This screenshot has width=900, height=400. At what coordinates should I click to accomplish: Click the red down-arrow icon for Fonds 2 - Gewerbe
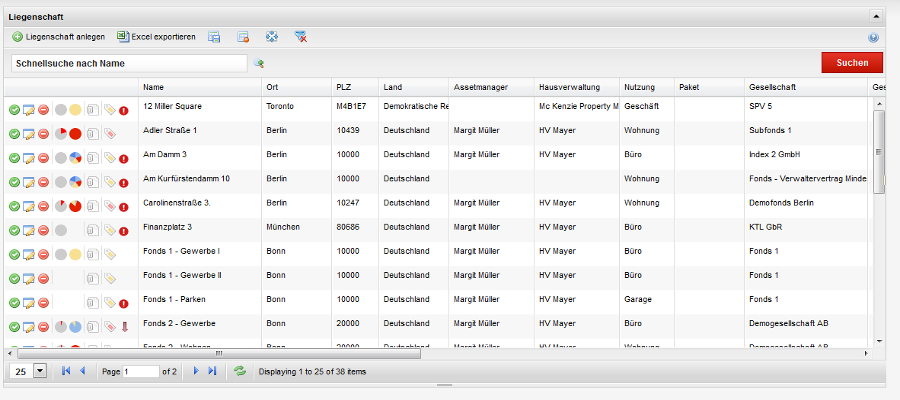click(125, 327)
